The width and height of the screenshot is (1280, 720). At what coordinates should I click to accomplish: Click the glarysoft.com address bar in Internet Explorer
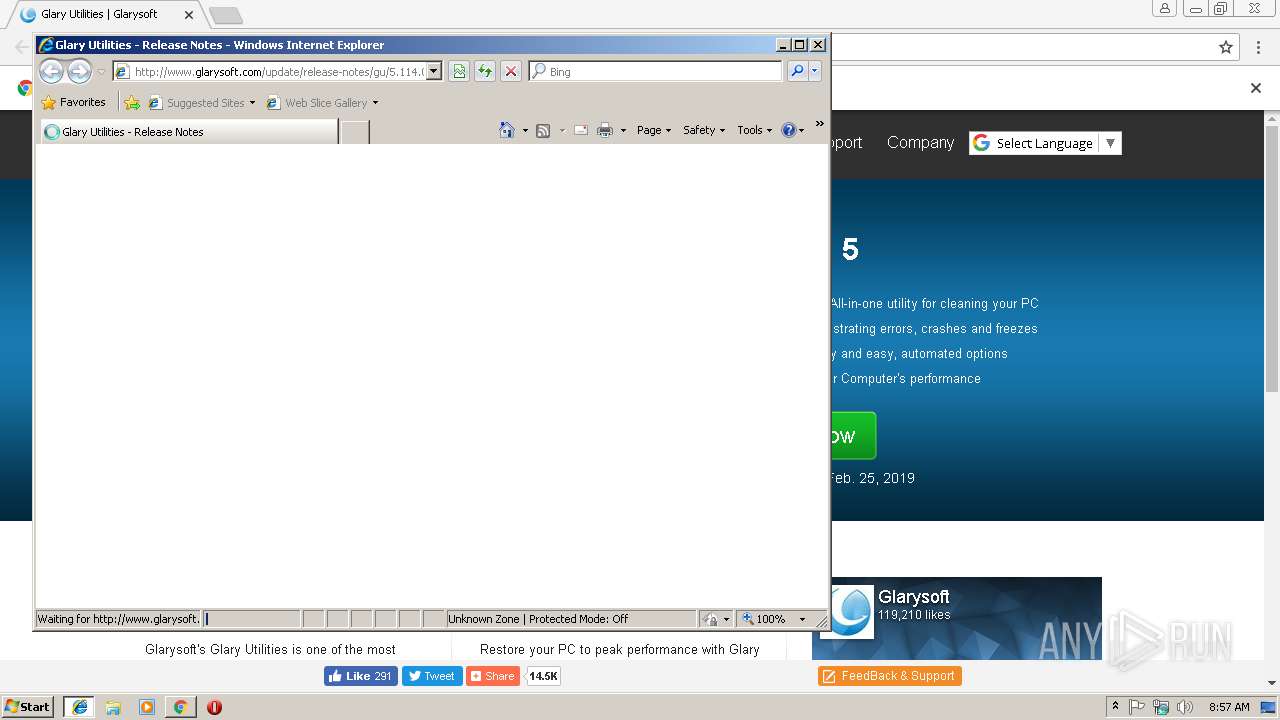269,72
